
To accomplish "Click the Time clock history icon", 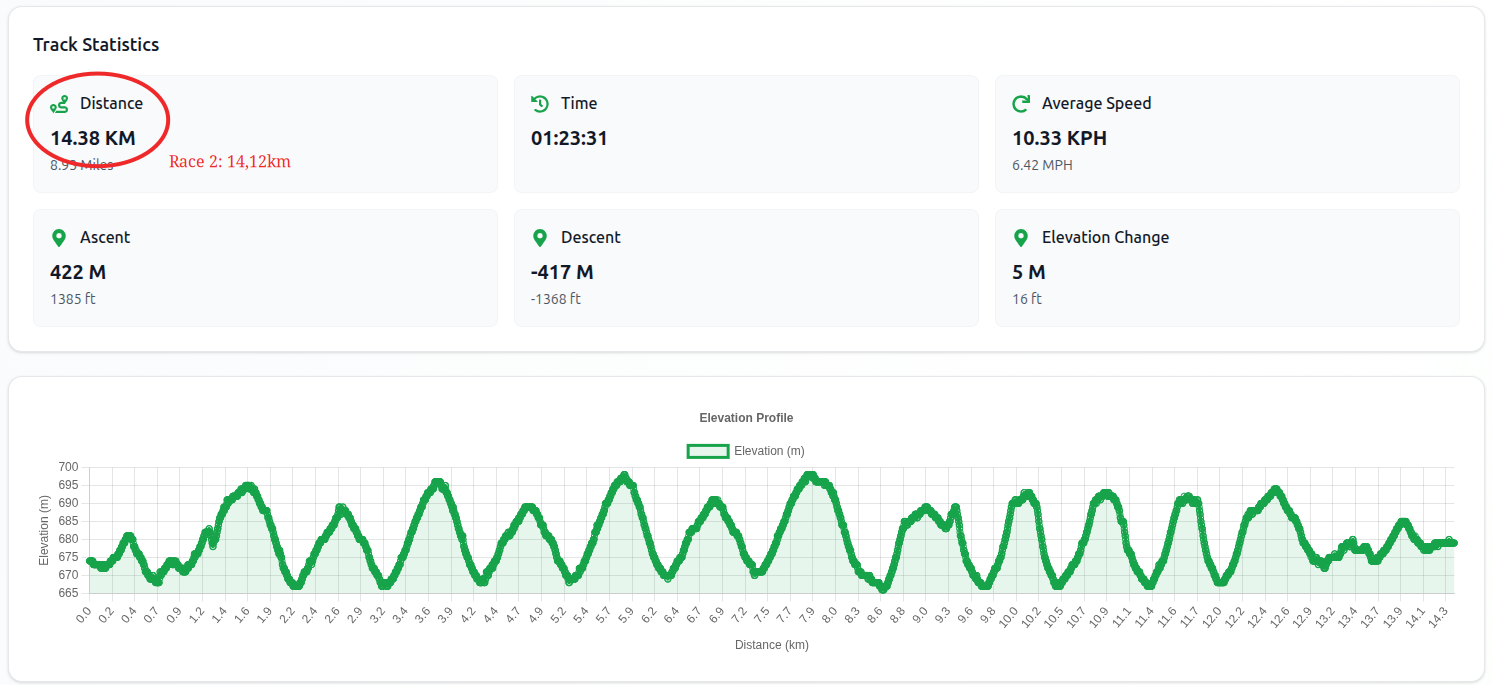I will tap(540, 104).
